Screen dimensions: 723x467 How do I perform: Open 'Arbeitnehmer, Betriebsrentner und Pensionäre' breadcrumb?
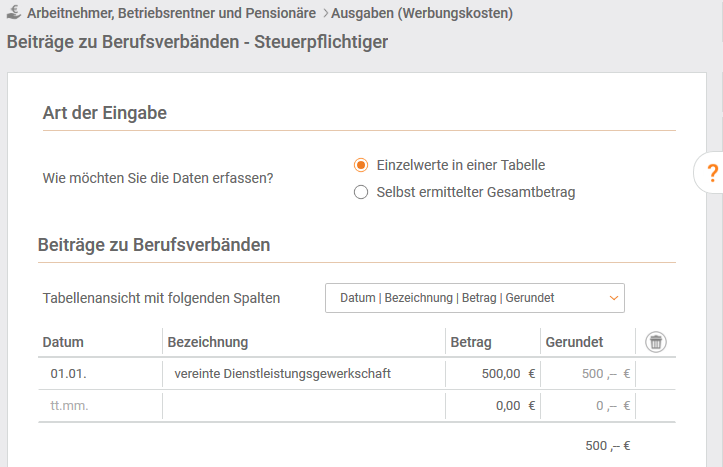pos(171,13)
